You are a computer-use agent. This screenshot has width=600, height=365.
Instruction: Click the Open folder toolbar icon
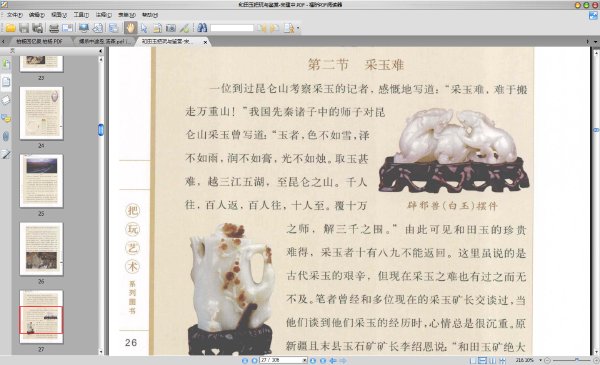pyautogui.click(x=11, y=28)
